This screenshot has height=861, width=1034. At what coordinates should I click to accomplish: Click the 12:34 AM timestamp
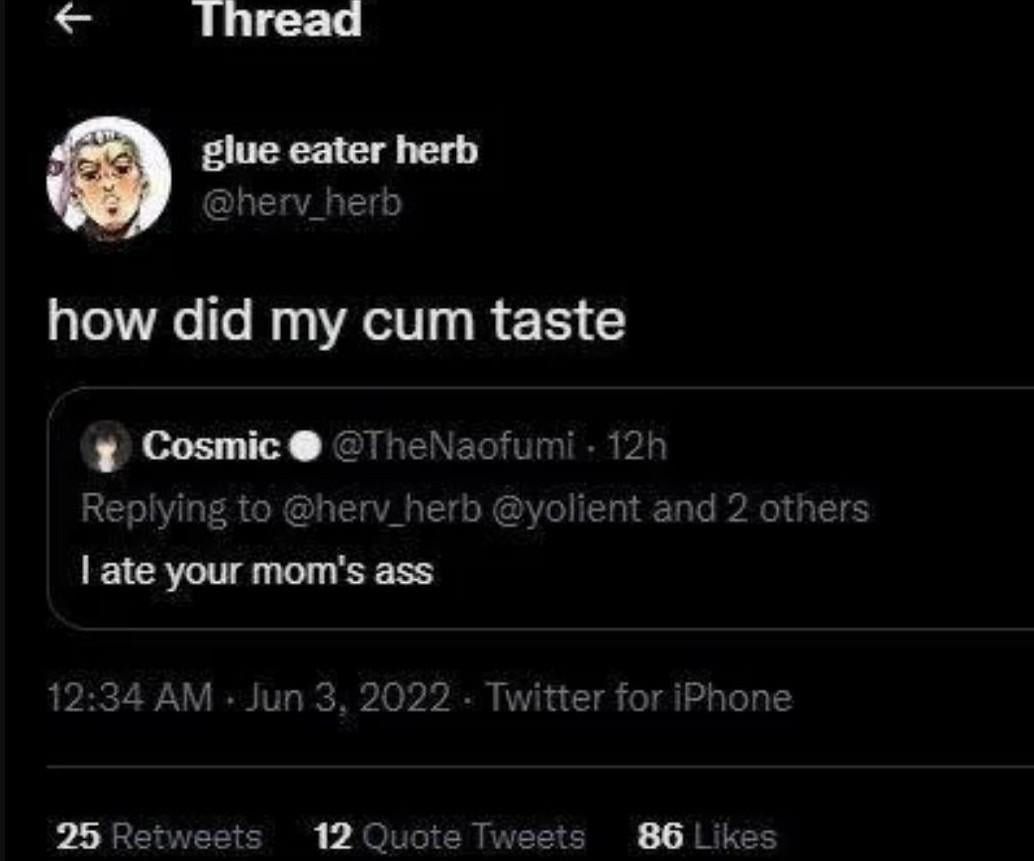tap(130, 696)
